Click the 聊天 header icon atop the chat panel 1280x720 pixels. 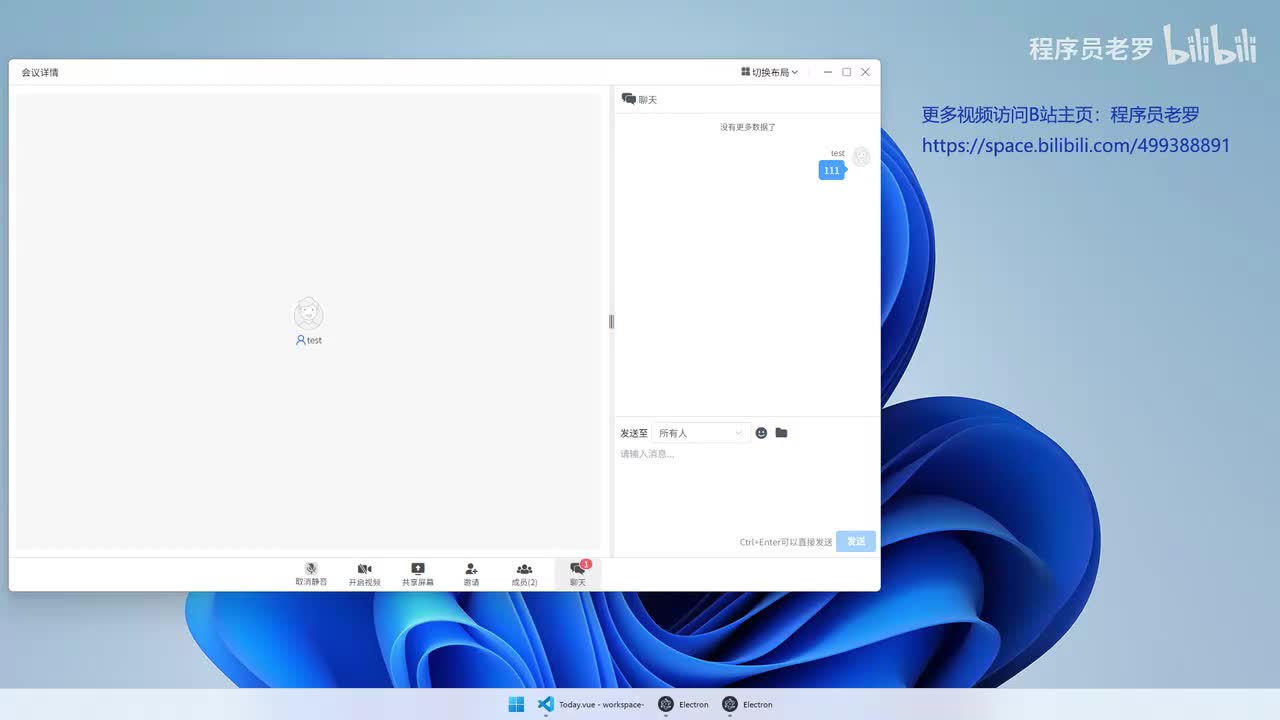click(629, 99)
